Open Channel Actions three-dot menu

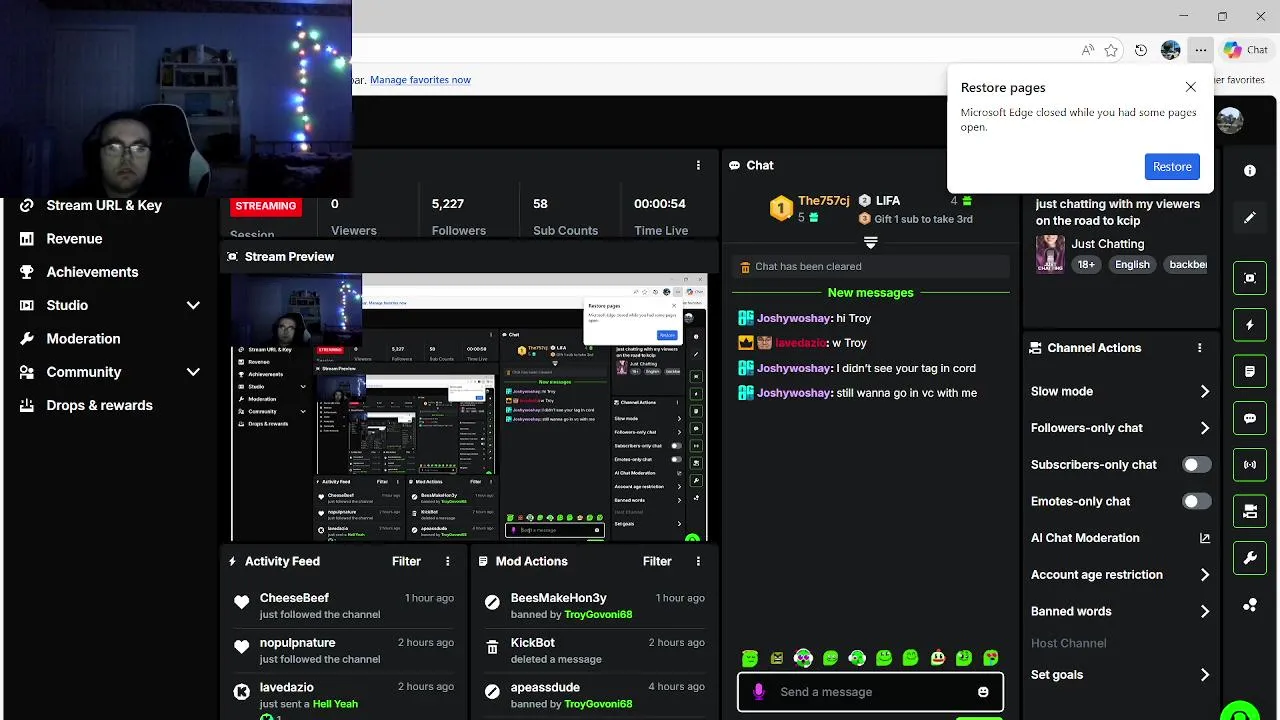click(1199, 348)
